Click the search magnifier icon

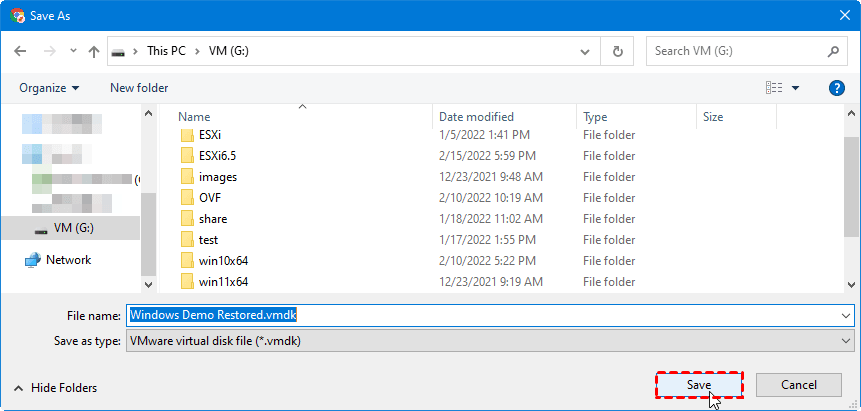click(x=833, y=51)
